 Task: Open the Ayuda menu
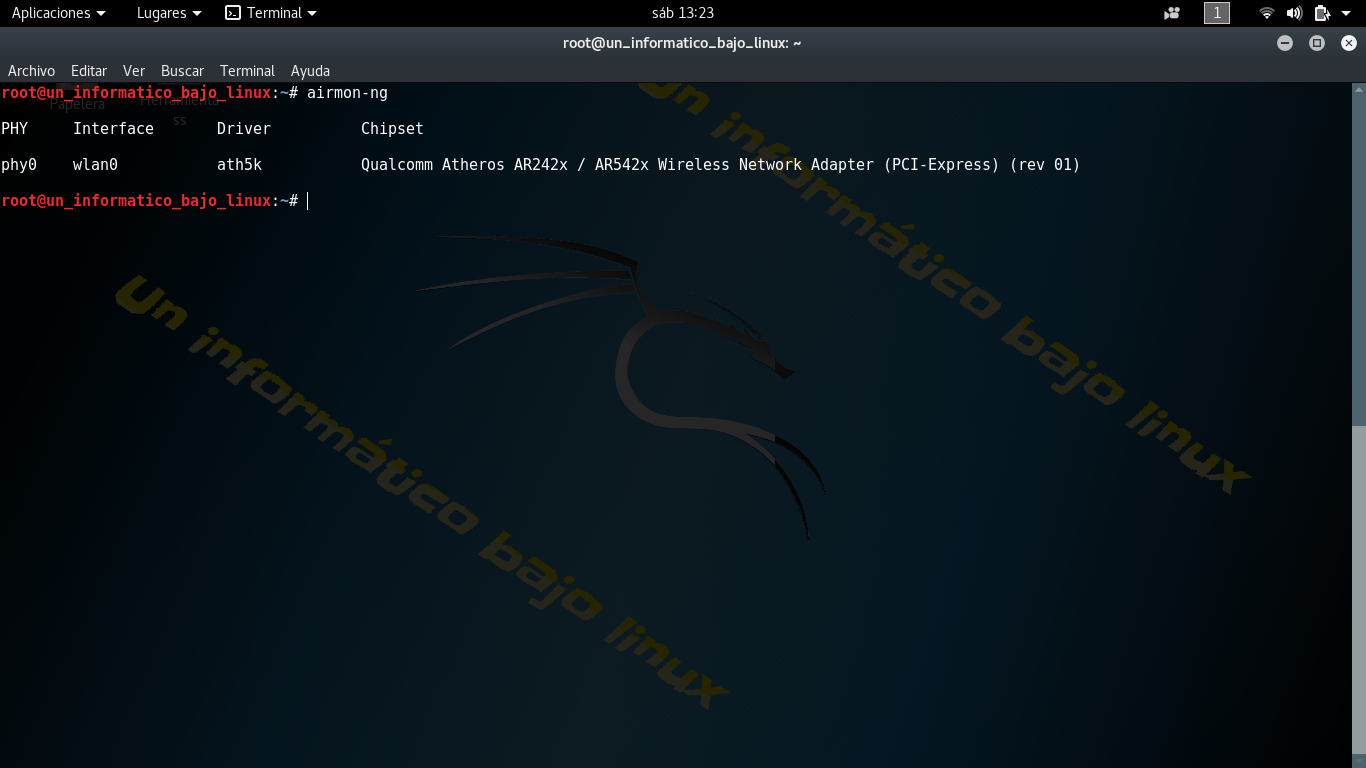[x=310, y=71]
